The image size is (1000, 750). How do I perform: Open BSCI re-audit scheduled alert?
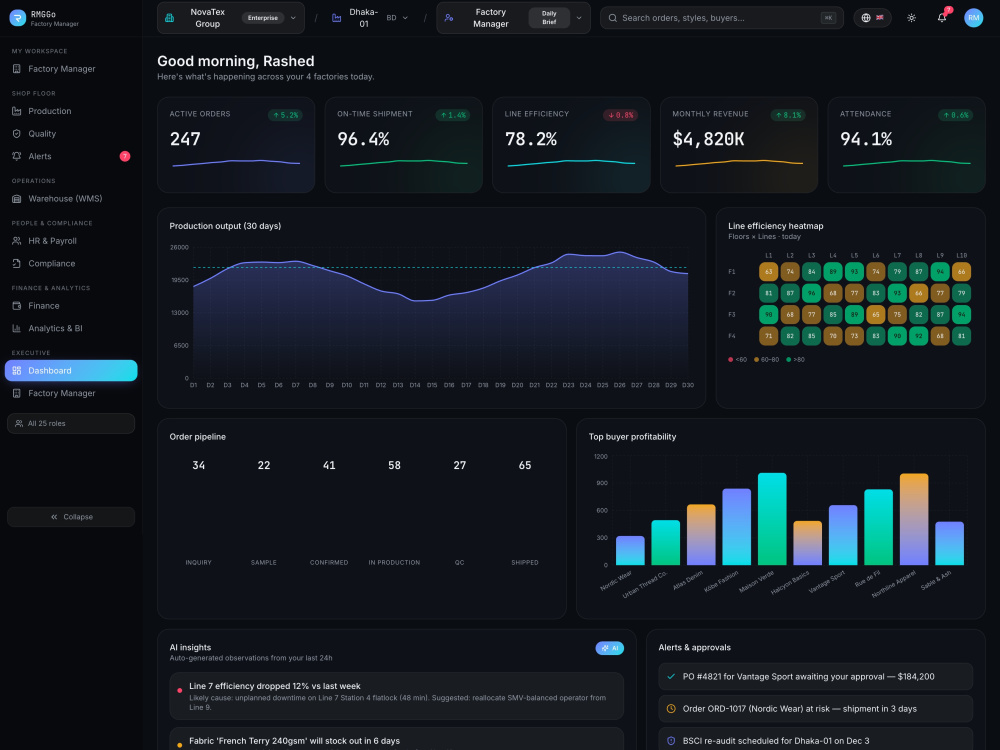816,740
